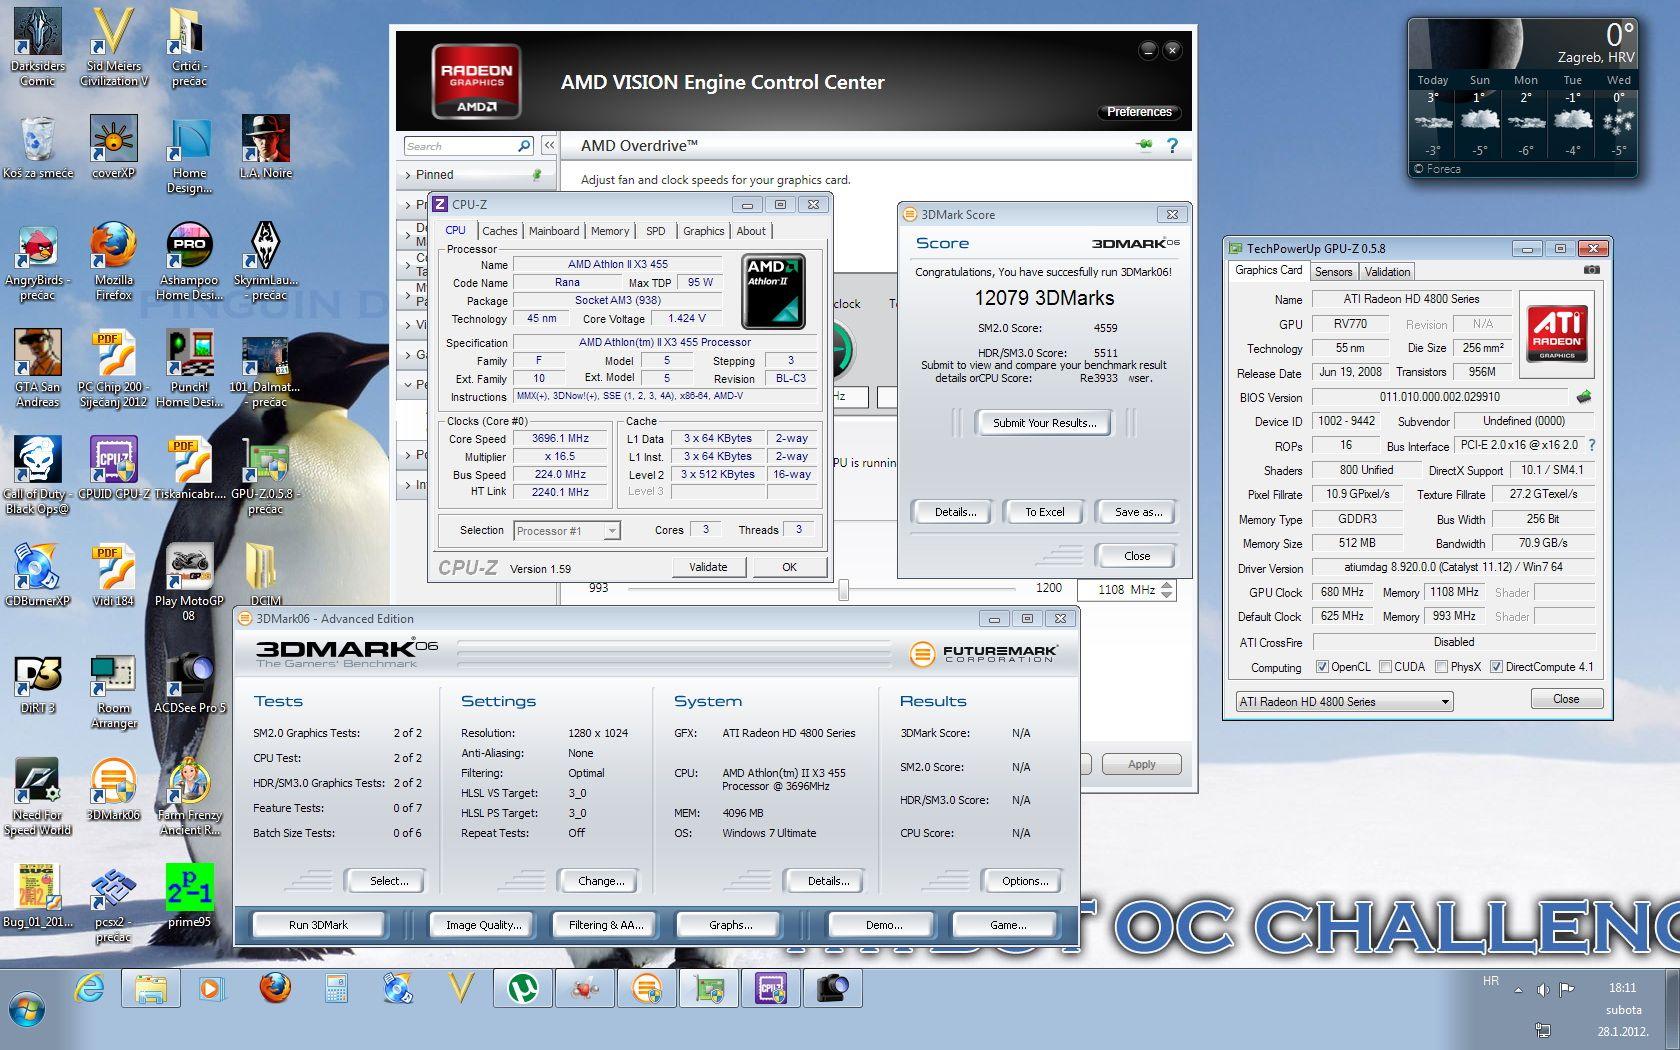Click the search magnifier in AMD Control Center
Image resolution: width=1680 pixels, height=1050 pixels.
pos(524,146)
